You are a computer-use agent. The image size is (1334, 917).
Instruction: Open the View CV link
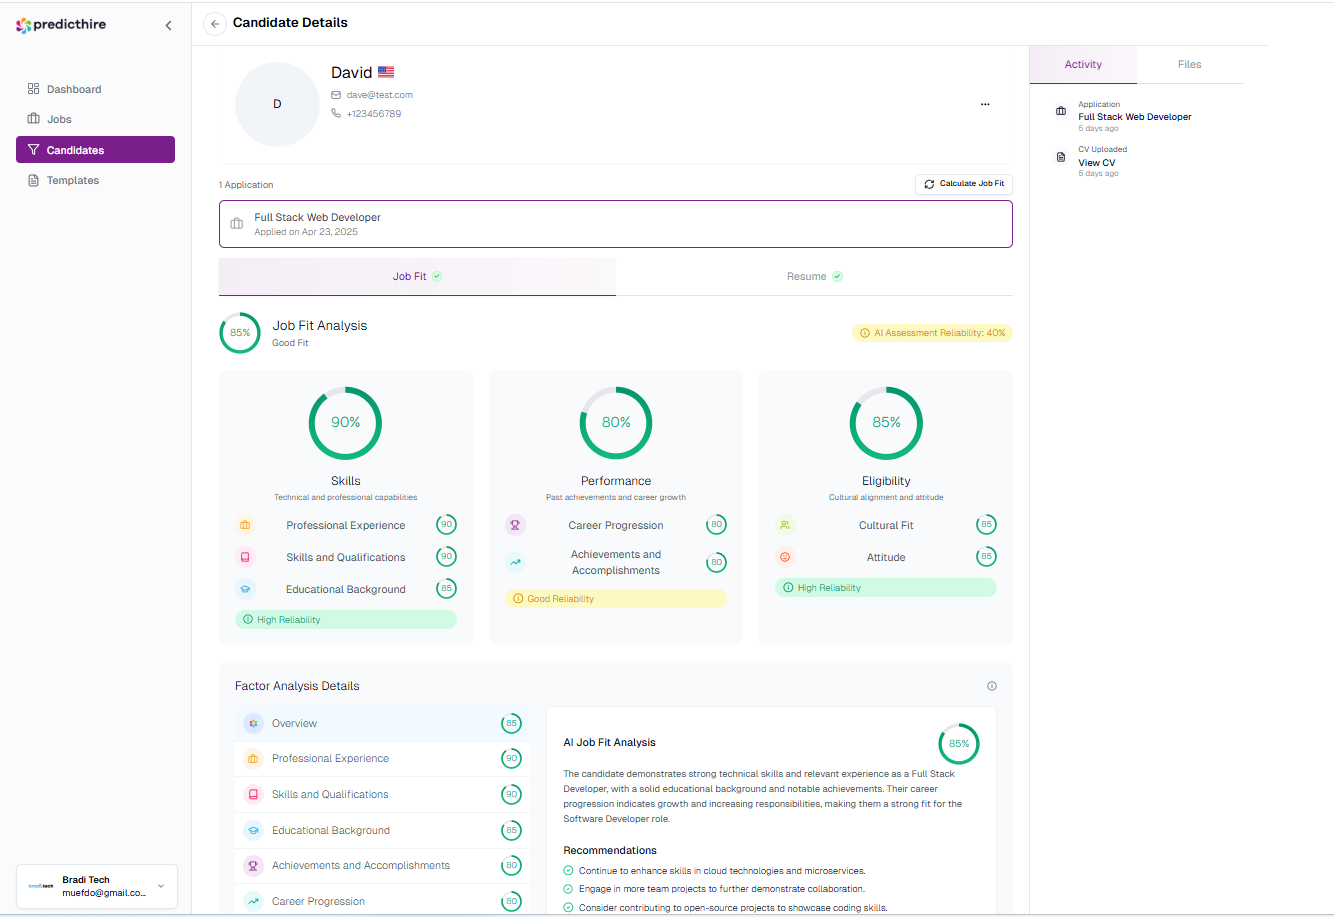click(x=1096, y=163)
